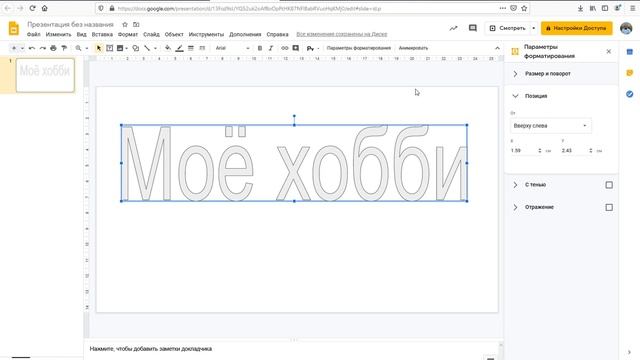
Task: Open the Вставка menu
Action: coord(102,34)
